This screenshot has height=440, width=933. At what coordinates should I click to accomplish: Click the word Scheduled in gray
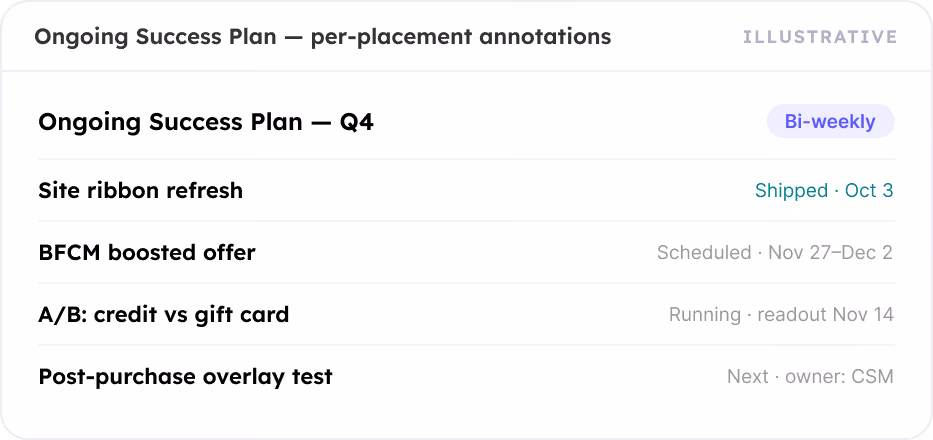[x=704, y=252]
